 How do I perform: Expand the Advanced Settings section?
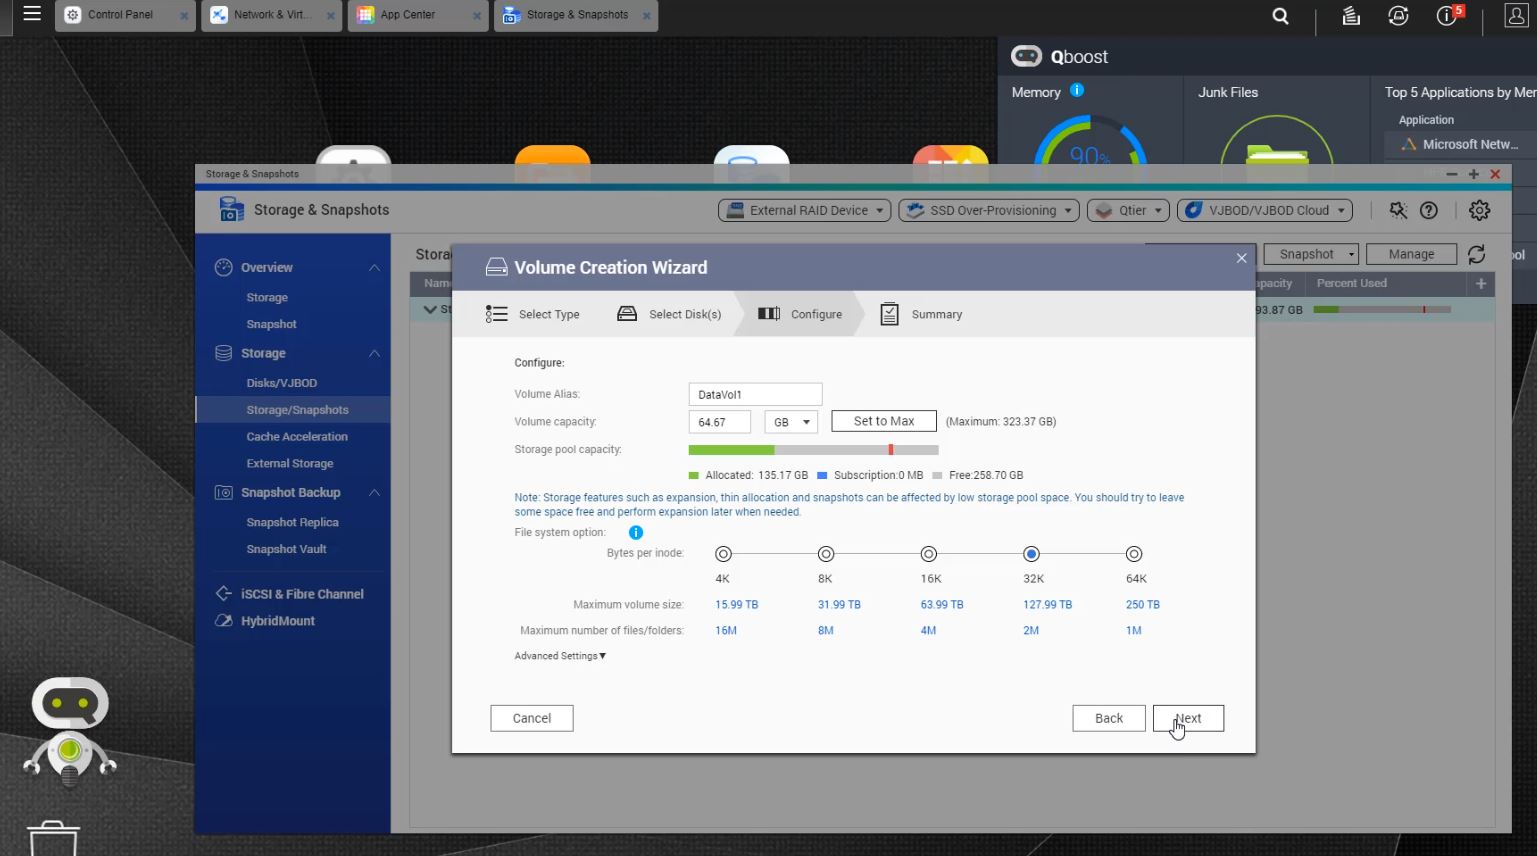point(560,656)
